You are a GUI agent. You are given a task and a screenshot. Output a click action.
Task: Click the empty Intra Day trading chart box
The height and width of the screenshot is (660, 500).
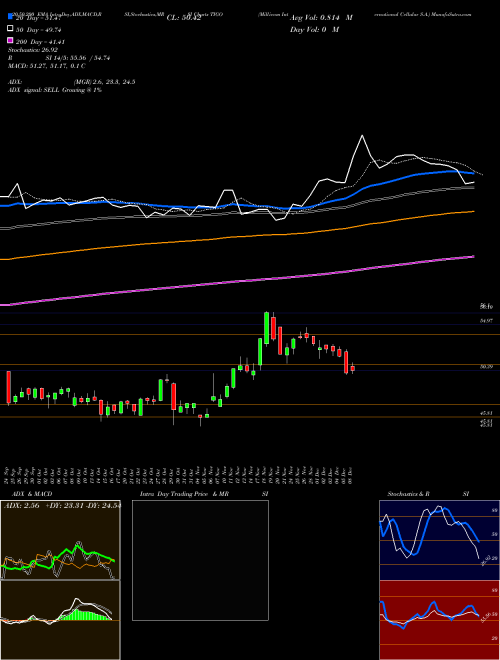[200, 560]
